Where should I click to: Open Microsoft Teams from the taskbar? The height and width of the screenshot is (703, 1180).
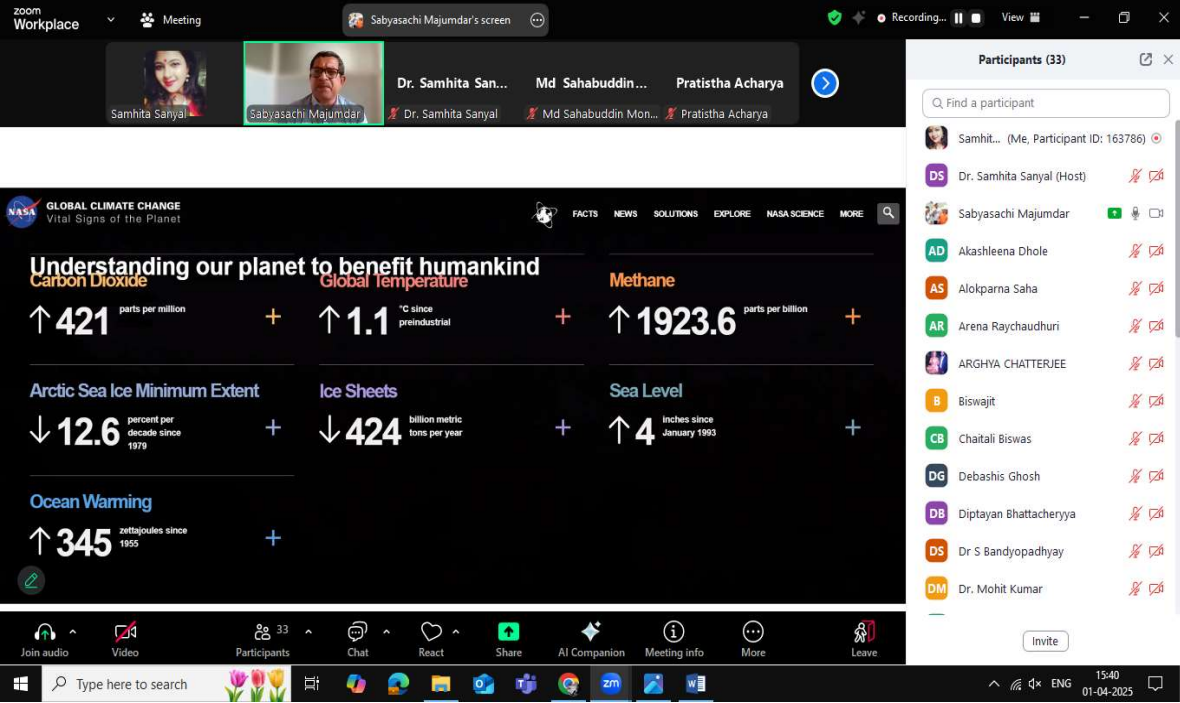tap(526, 683)
